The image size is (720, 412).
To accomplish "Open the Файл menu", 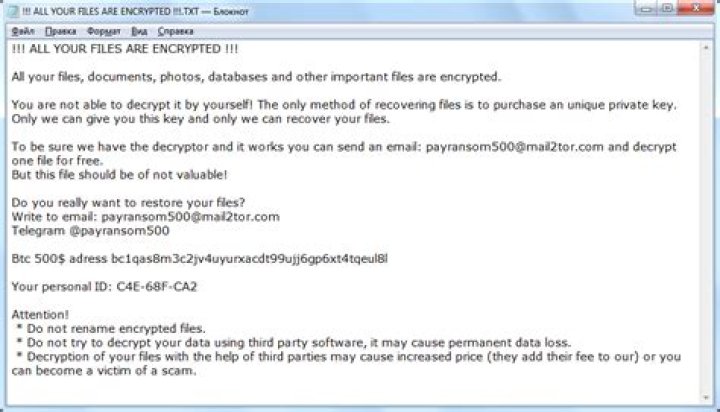I will 20,32.
